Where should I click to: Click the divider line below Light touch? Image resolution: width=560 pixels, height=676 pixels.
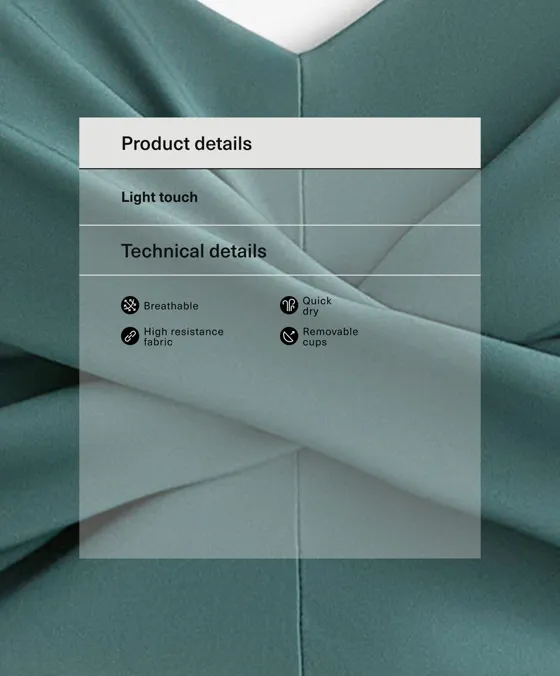(280, 225)
